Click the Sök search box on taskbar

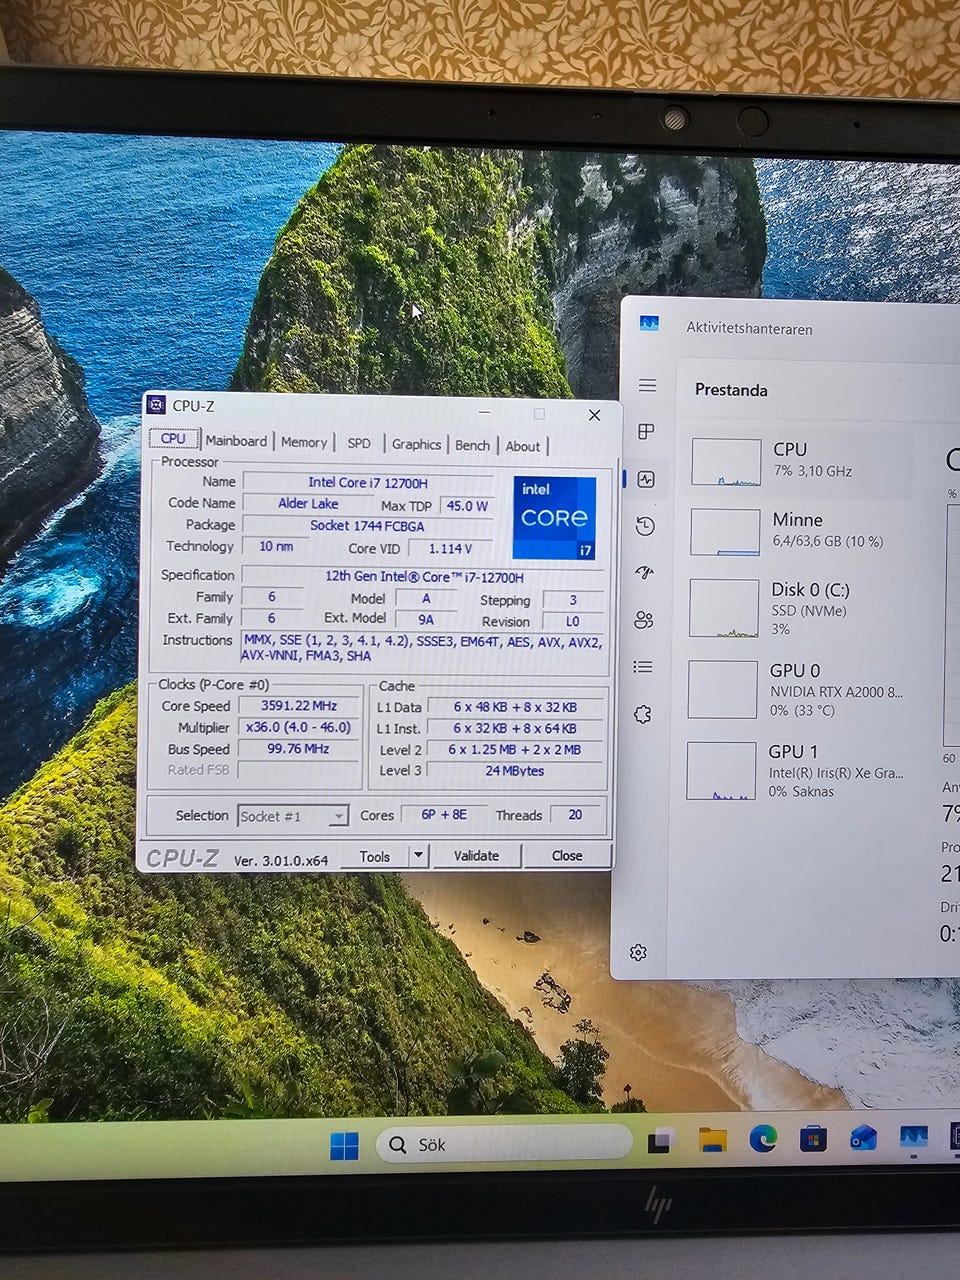tap(504, 1144)
